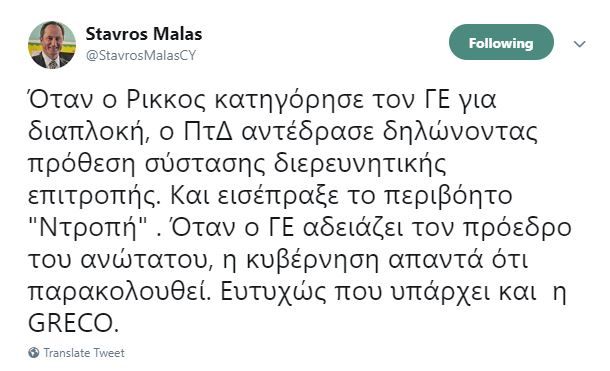This screenshot has width=610, height=371.
Task: Click the word διερευνητικής in third line
Action: click(360, 163)
